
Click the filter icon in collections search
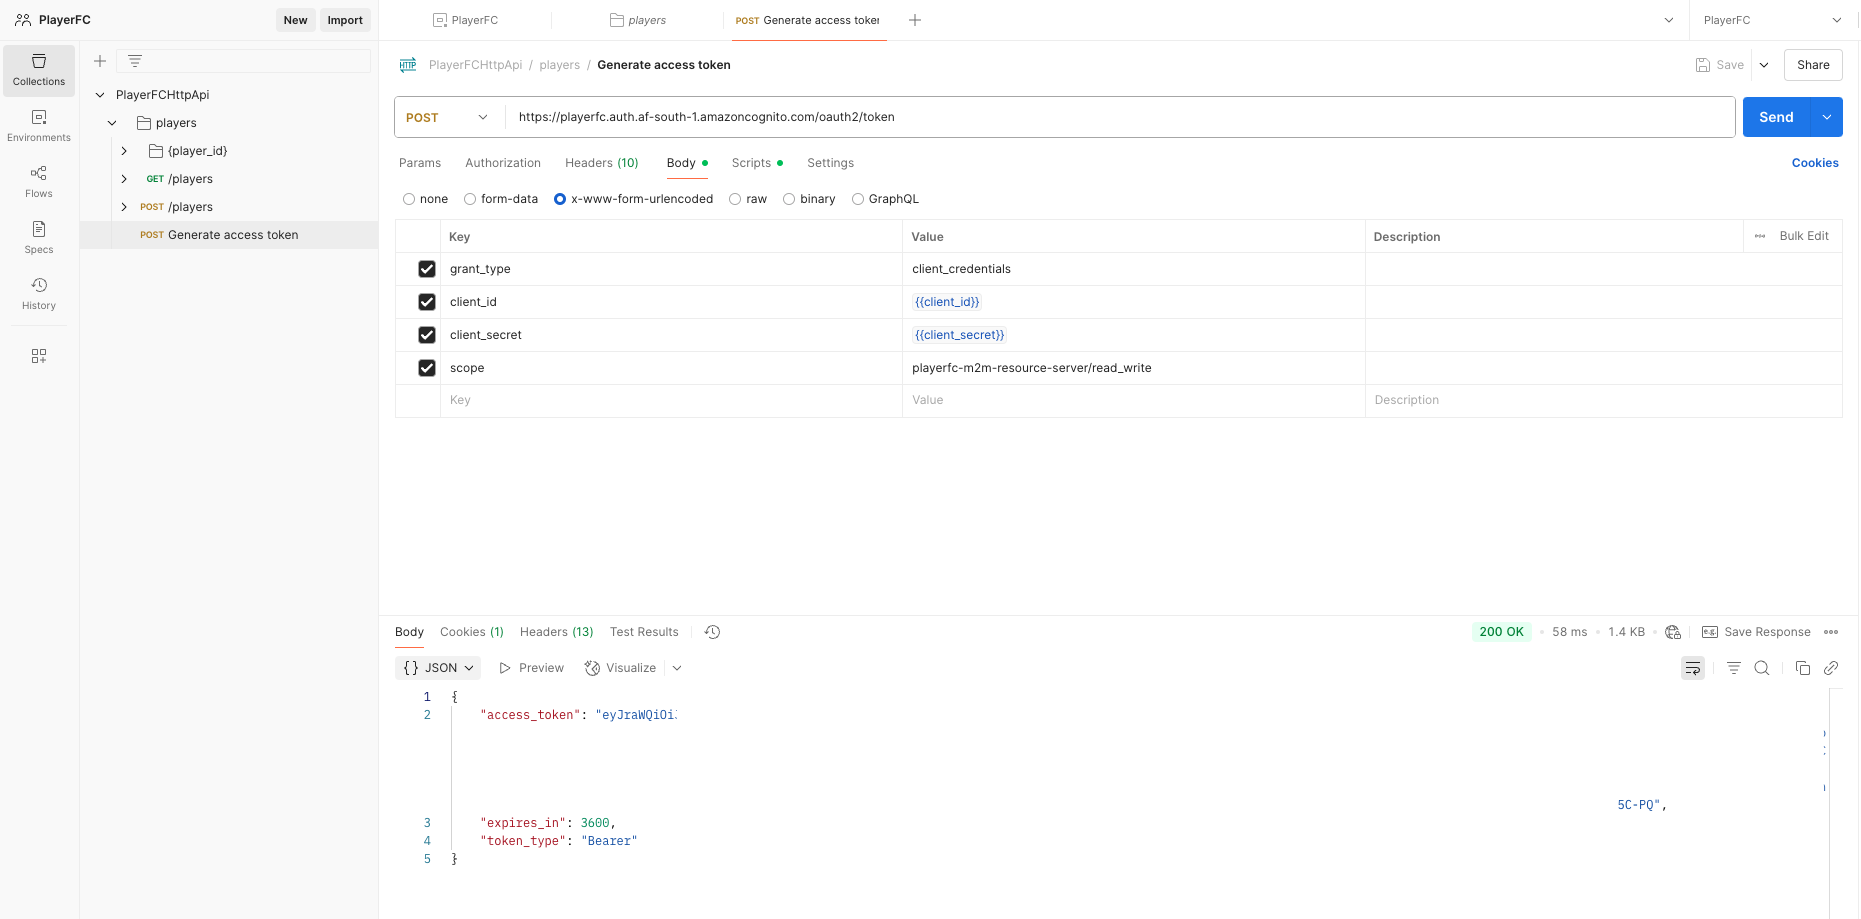[x=135, y=61]
